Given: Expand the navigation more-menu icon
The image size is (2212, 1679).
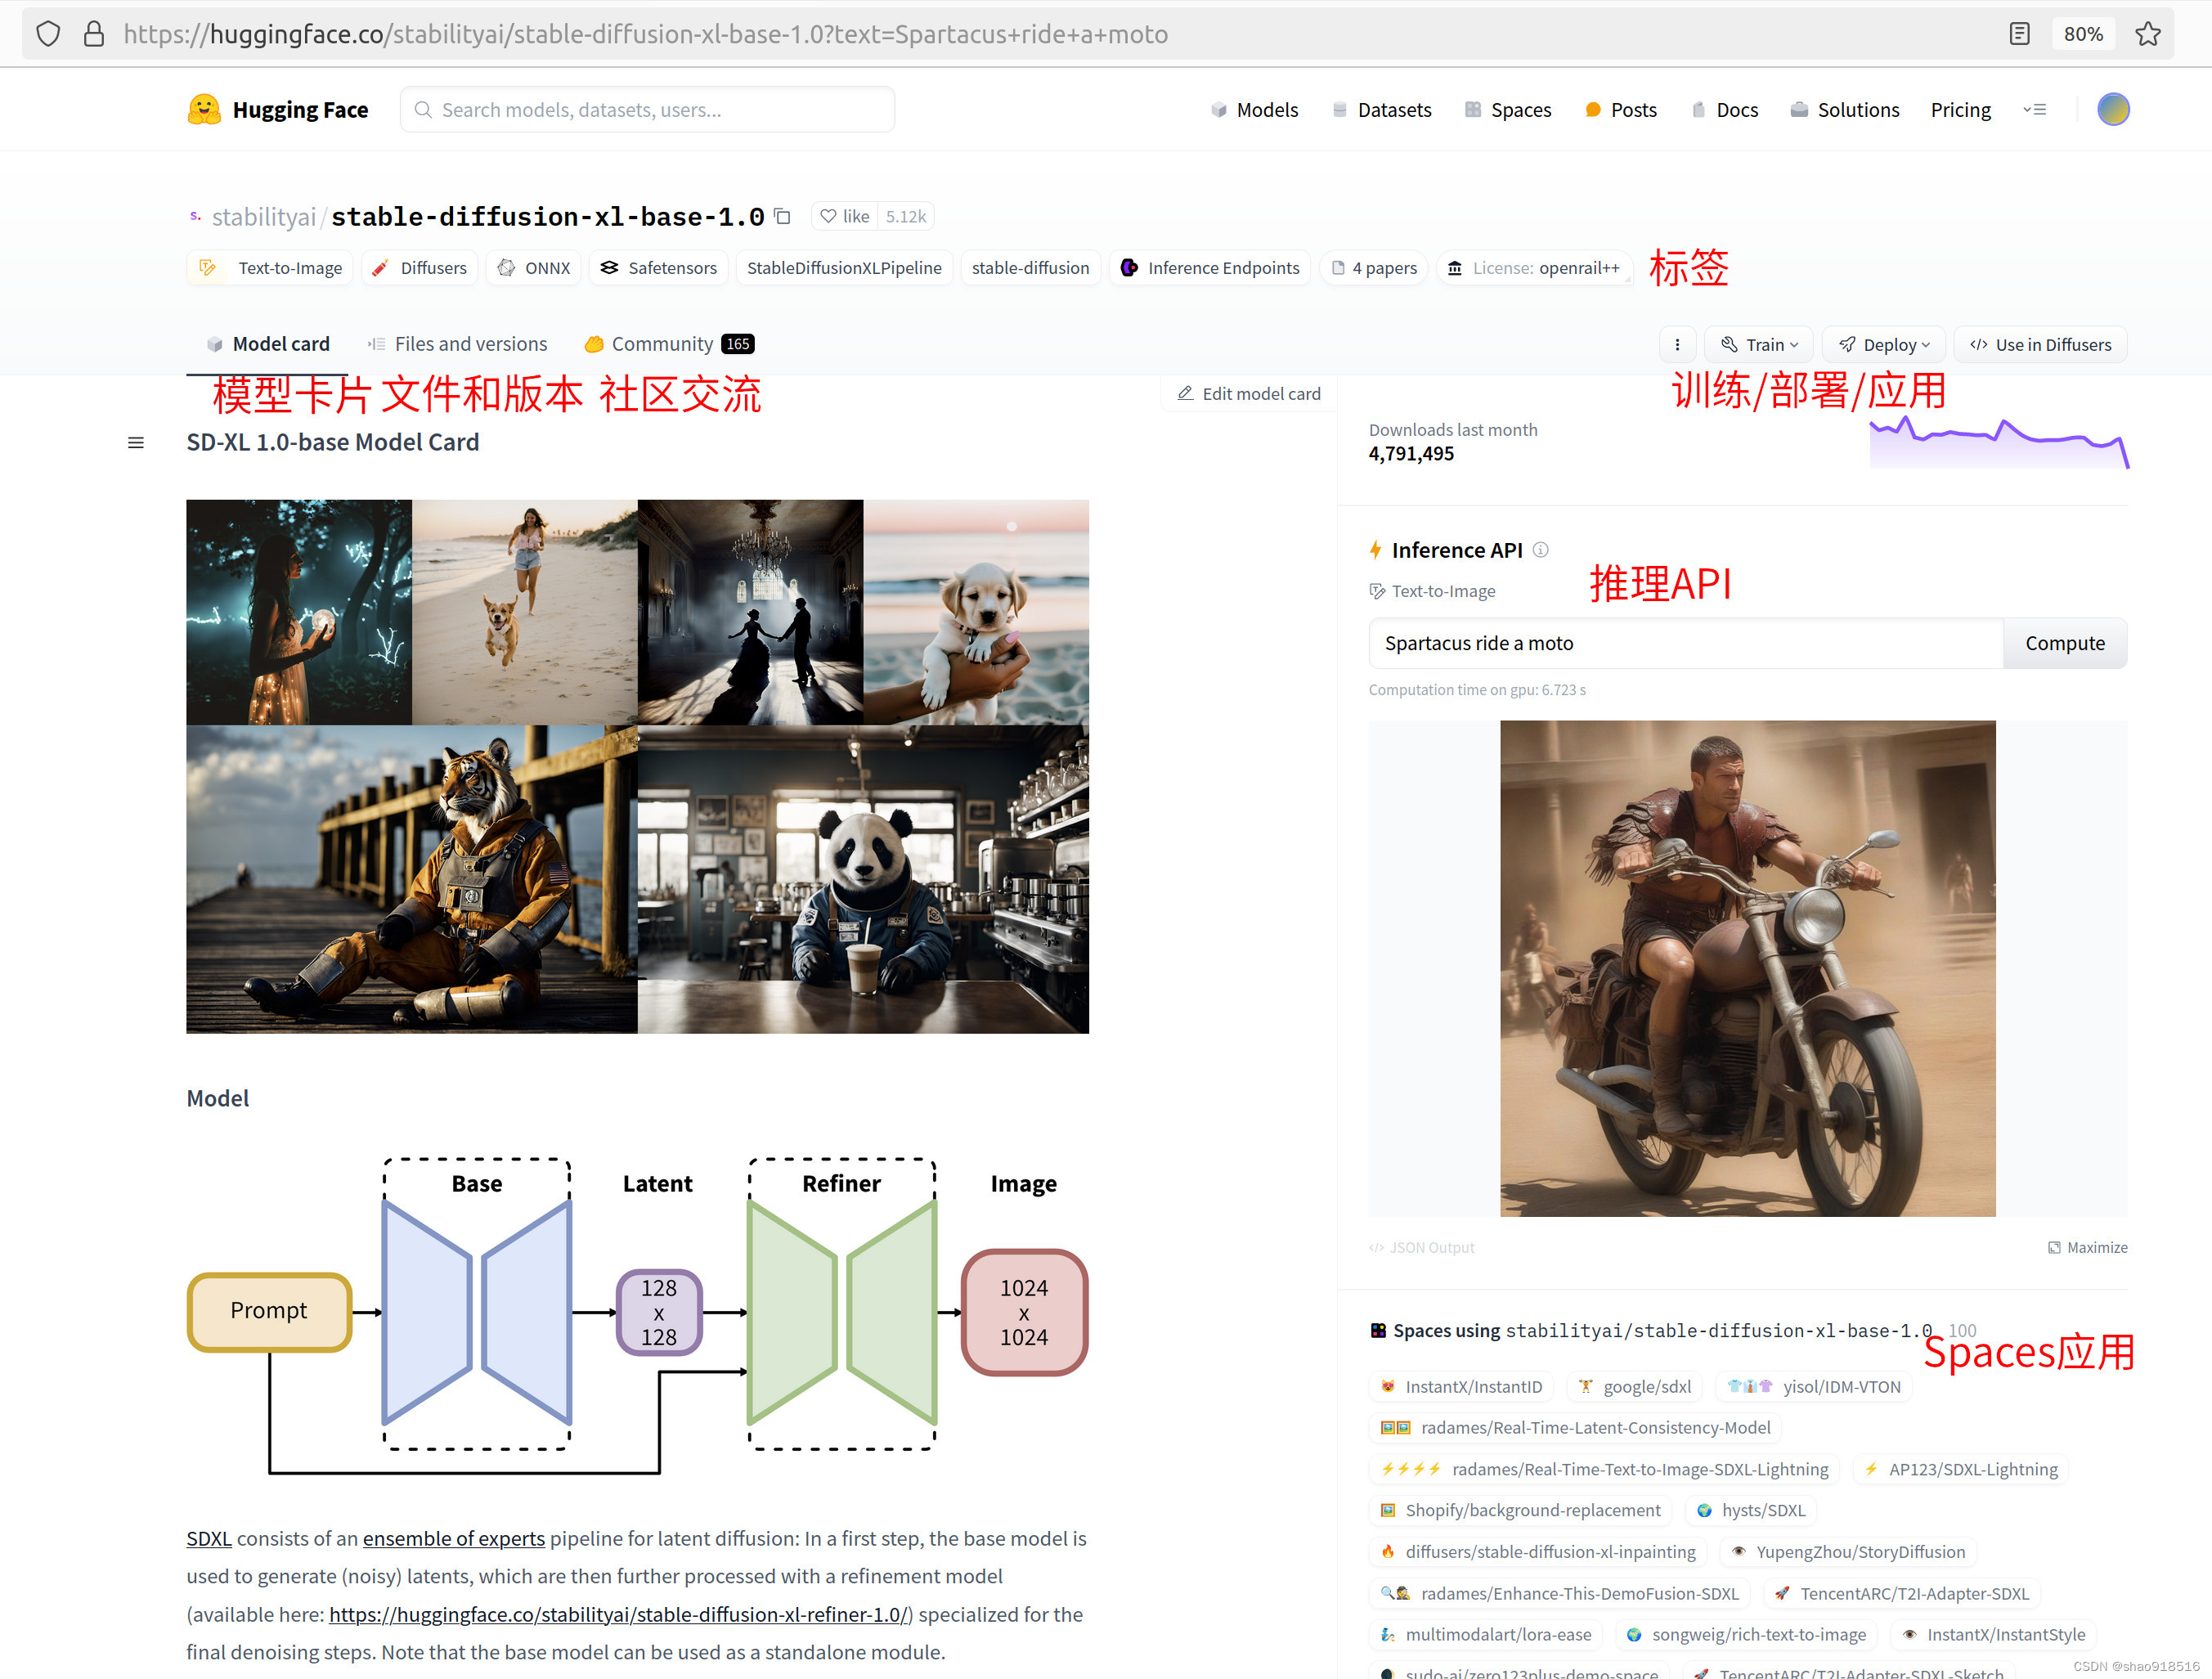Looking at the screenshot, I should pos(2034,110).
